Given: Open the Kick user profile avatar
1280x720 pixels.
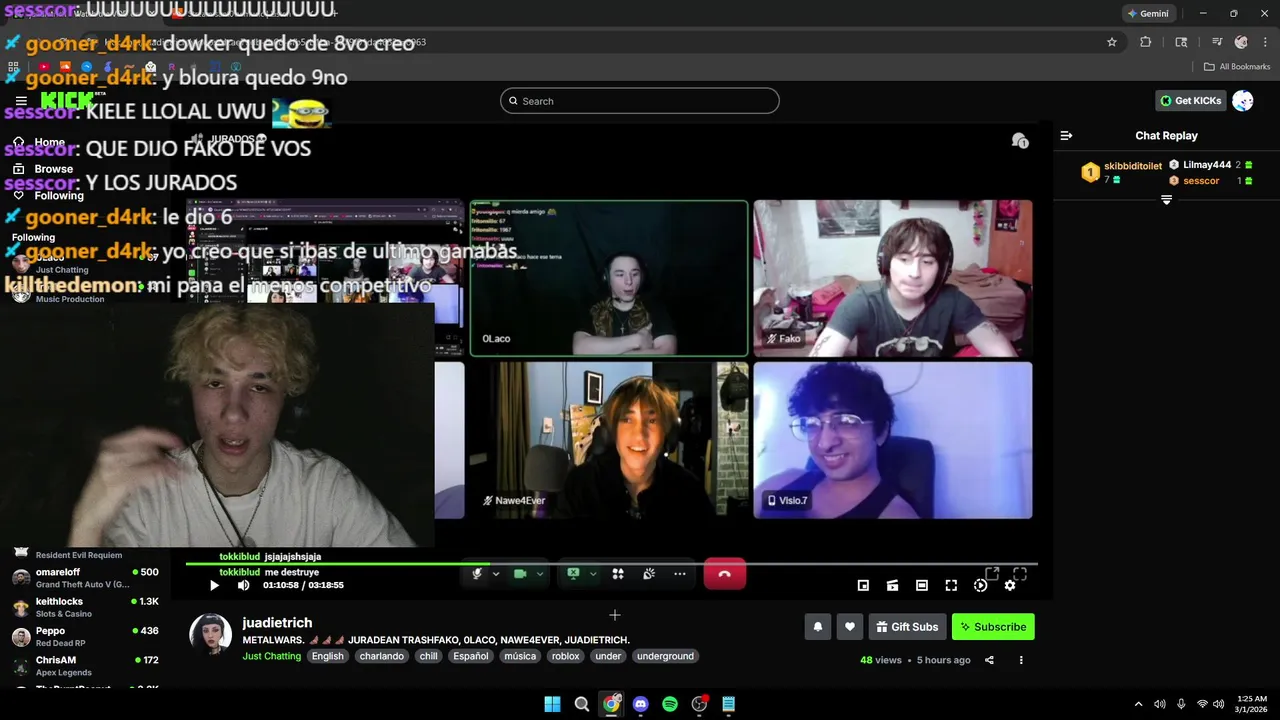Looking at the screenshot, I should (x=1243, y=101).
